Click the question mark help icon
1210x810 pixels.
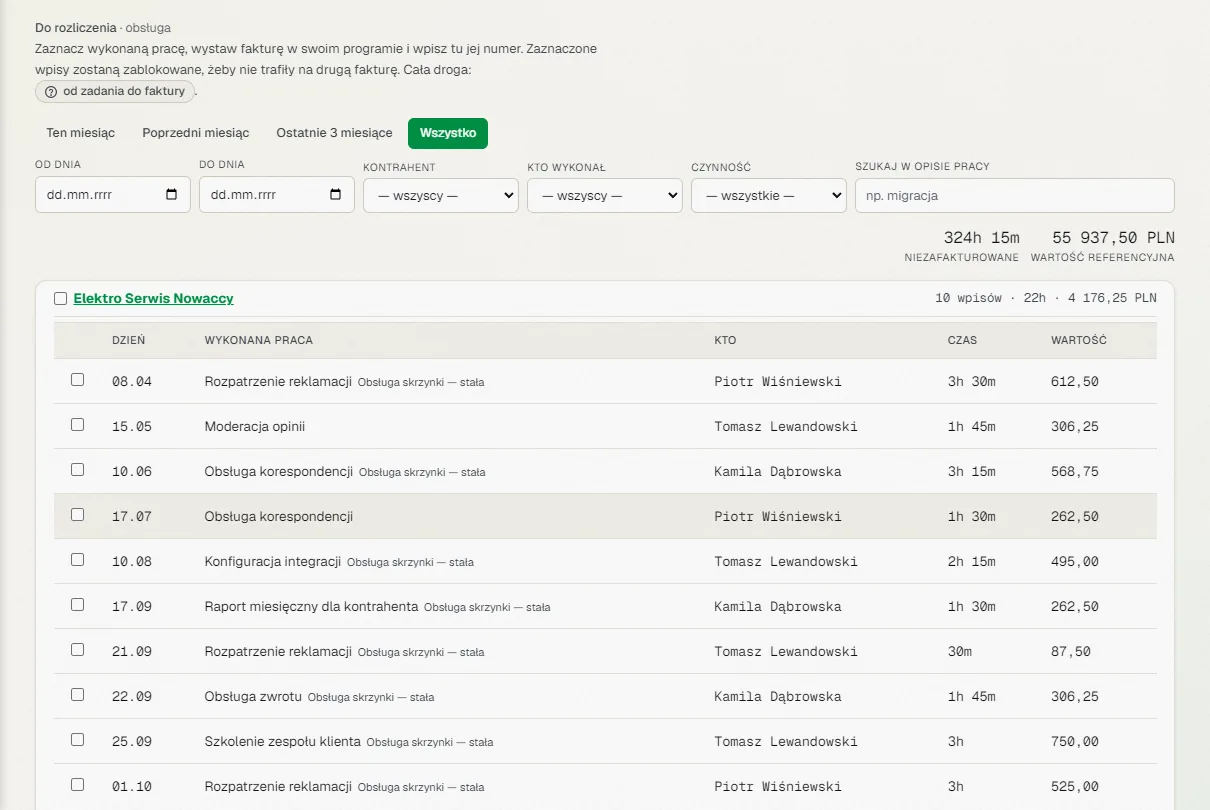[x=51, y=92]
